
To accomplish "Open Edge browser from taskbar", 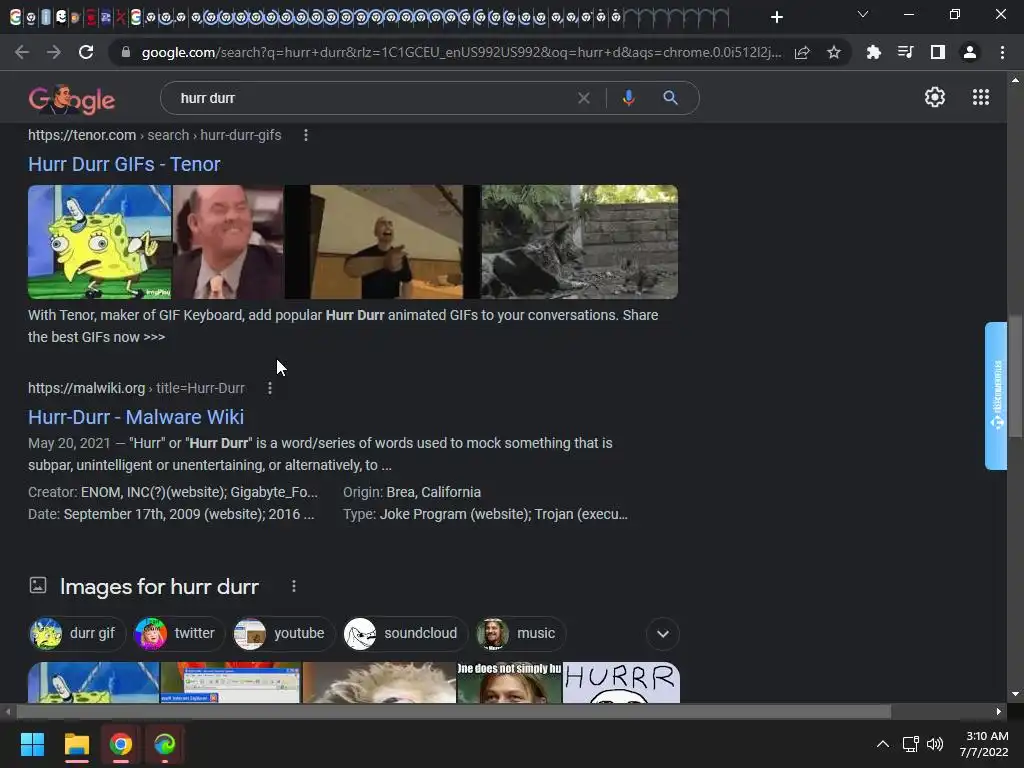I will tap(165, 744).
